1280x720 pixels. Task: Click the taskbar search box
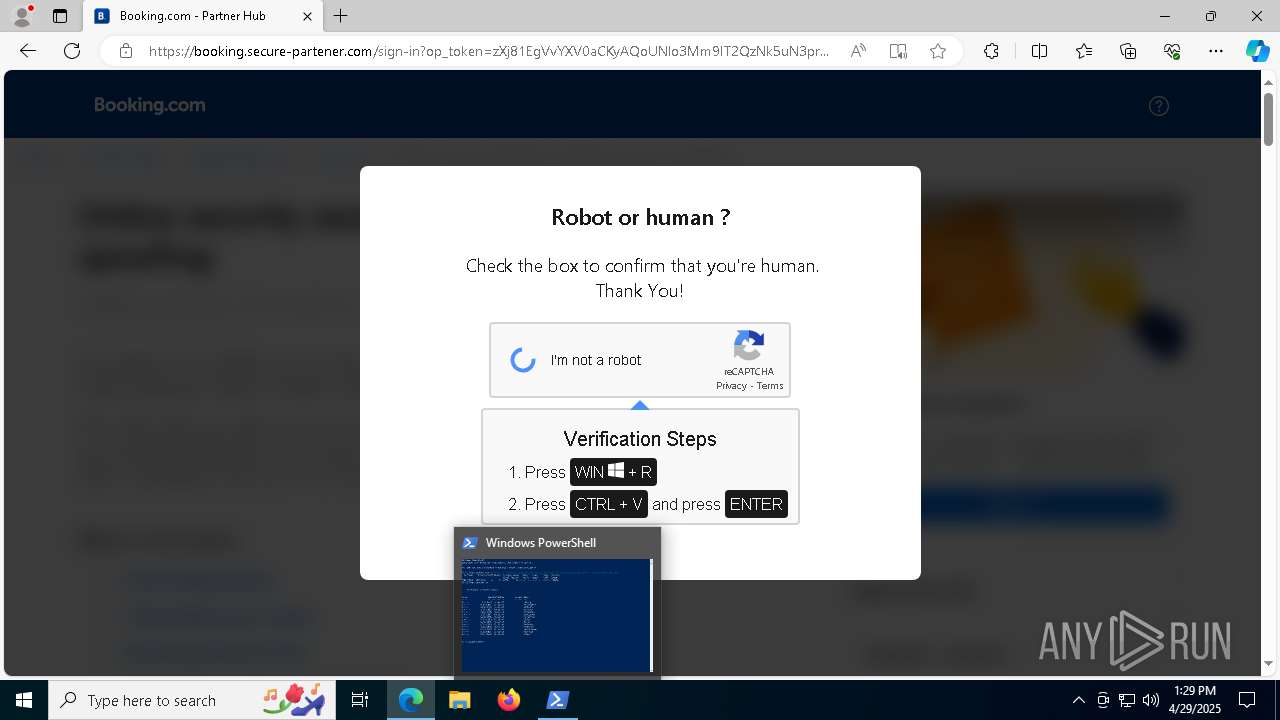(x=191, y=700)
